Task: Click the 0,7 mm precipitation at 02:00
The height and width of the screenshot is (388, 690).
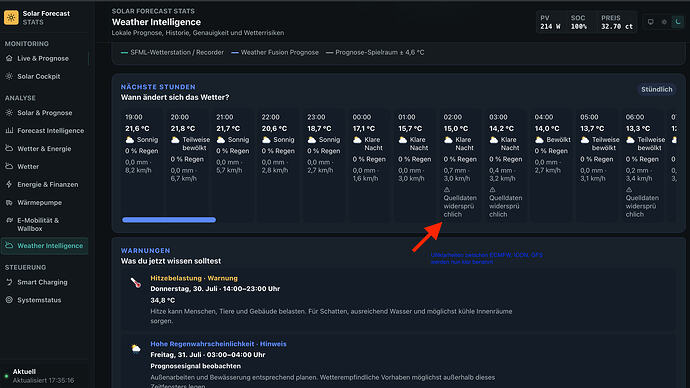Action: tap(454, 170)
